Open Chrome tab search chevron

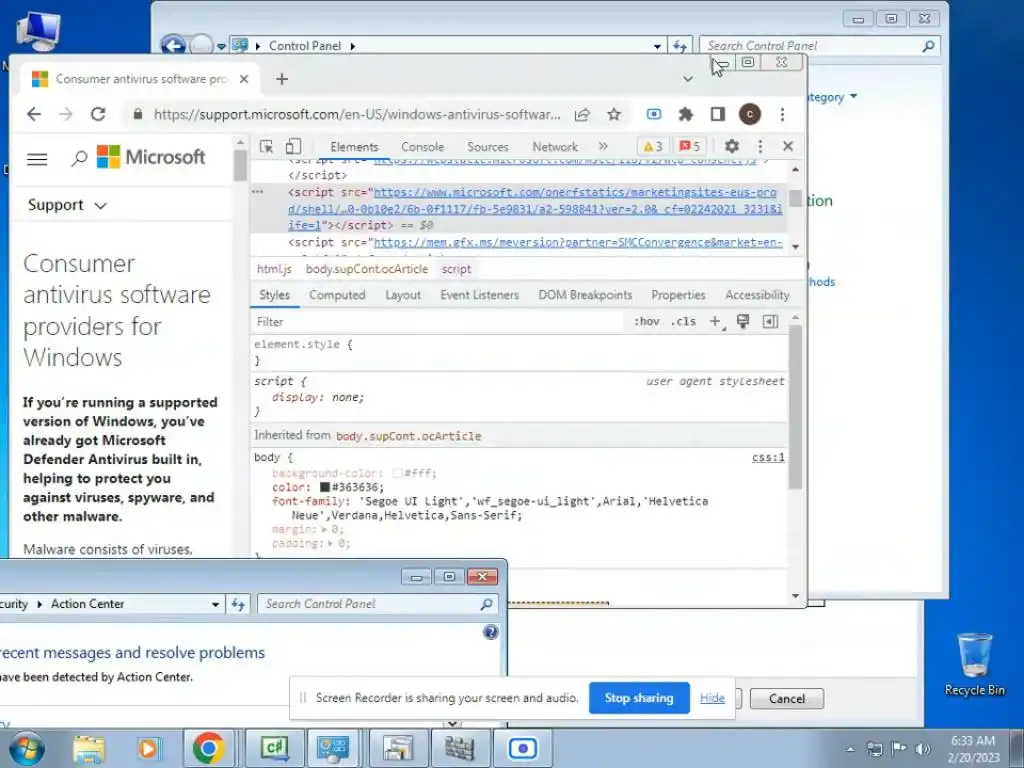[688, 79]
